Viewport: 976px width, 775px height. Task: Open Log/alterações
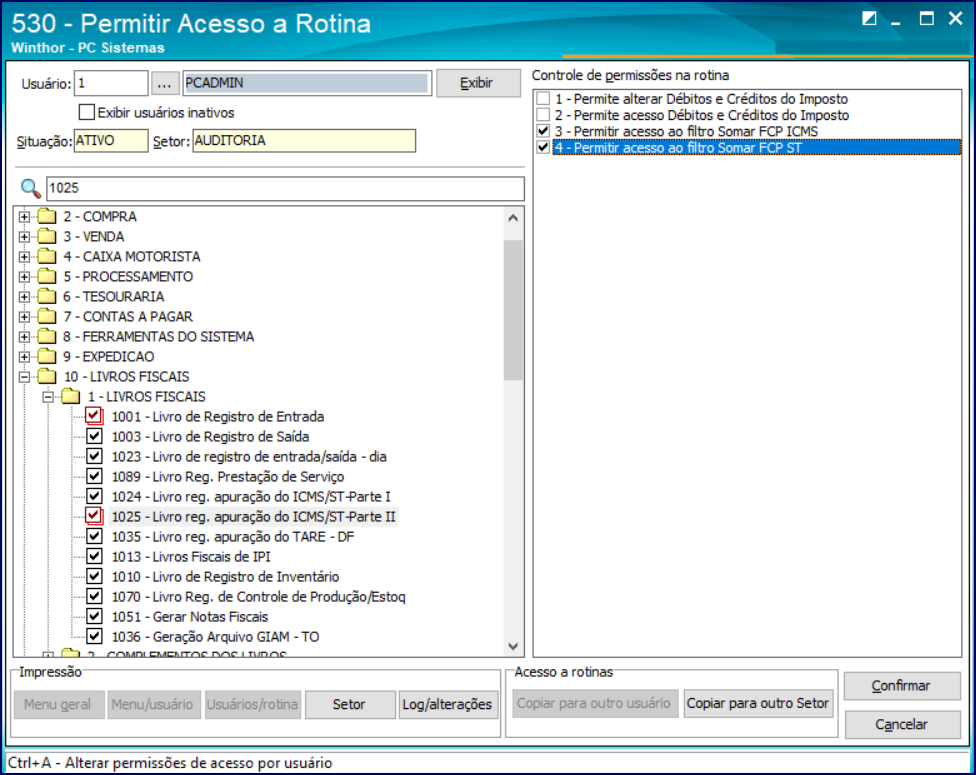click(x=448, y=704)
